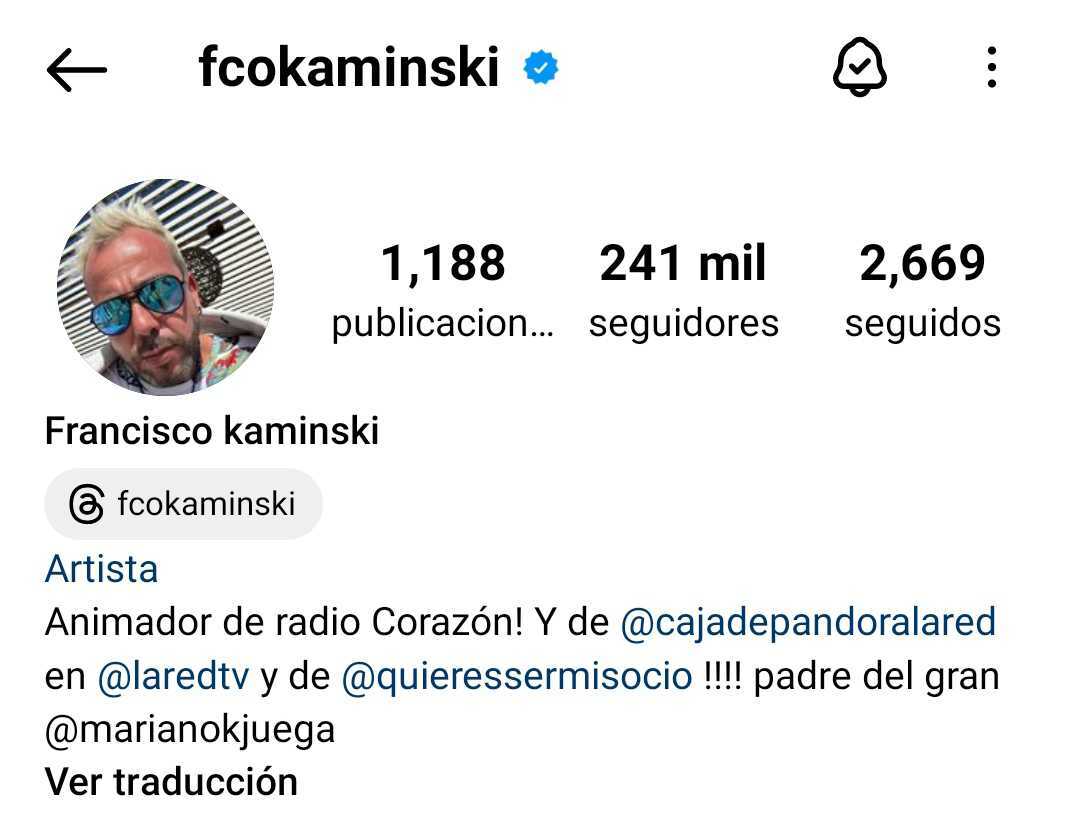Tap the truncated publicacion… label

pyautogui.click(x=443, y=324)
